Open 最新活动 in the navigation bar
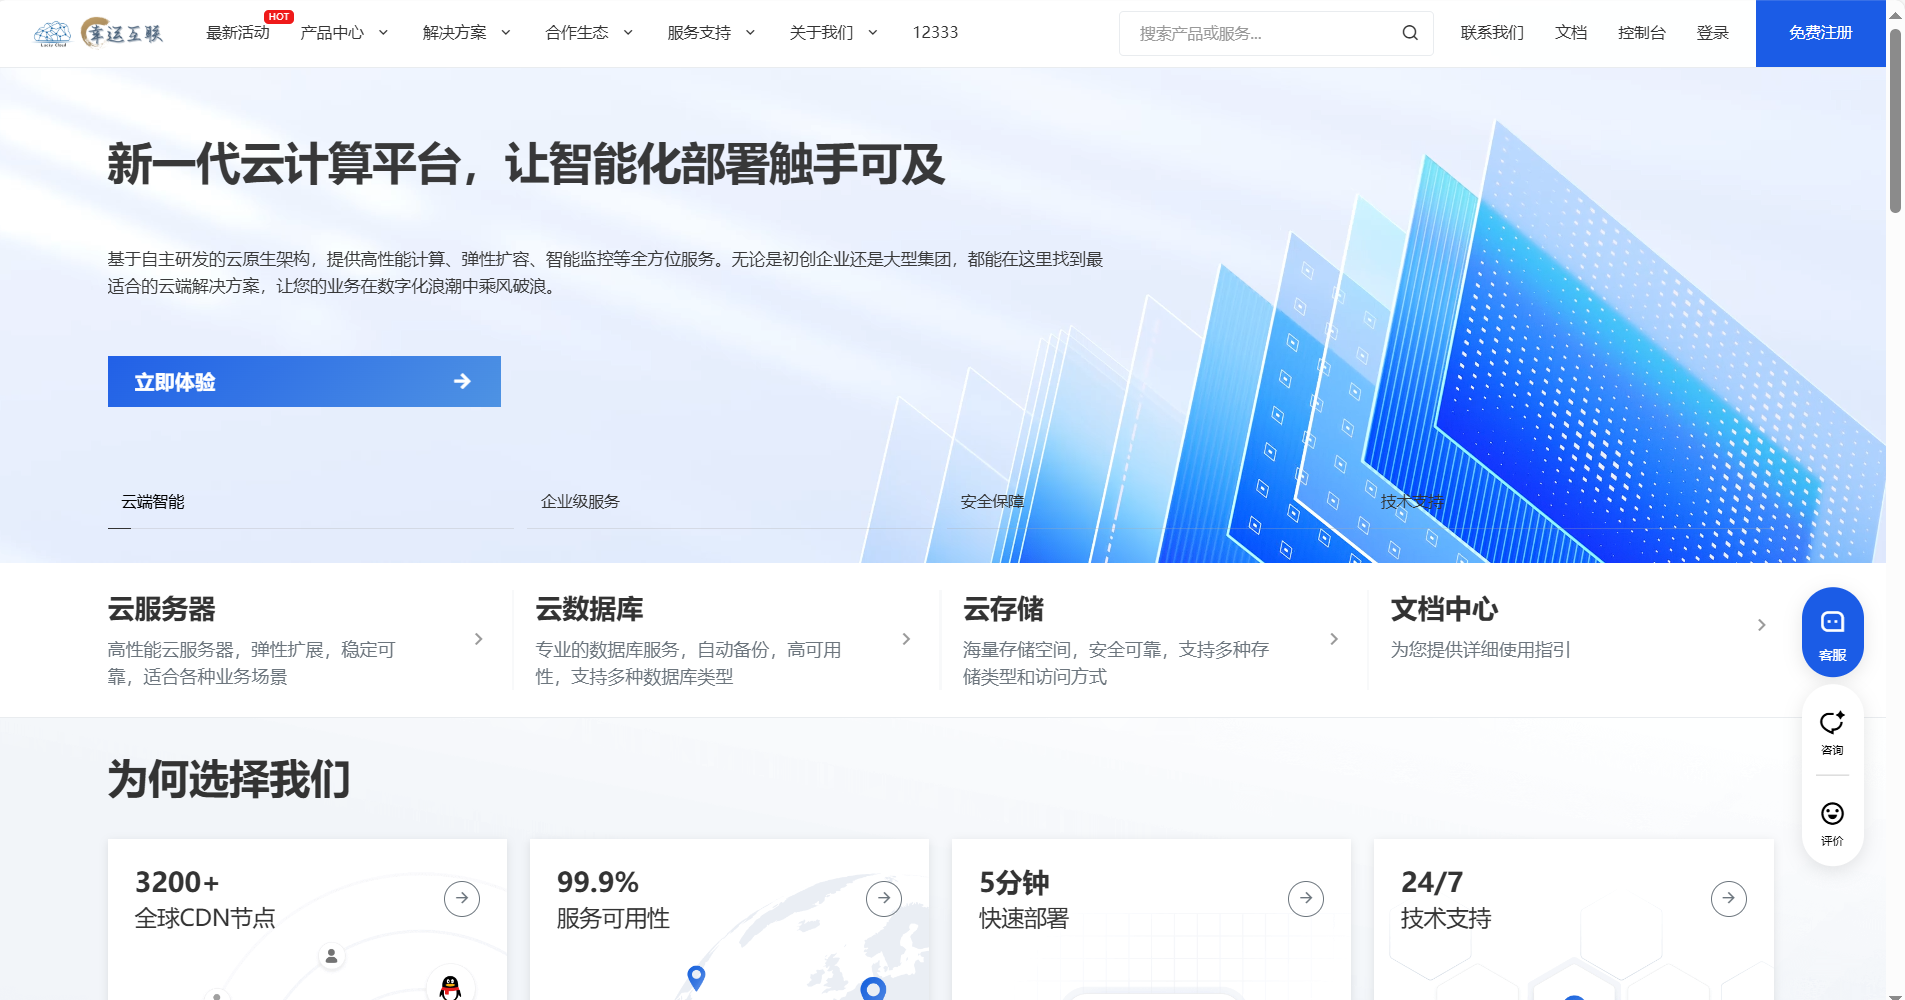Screen dimensions: 1905x1000 pyautogui.click(x=238, y=33)
